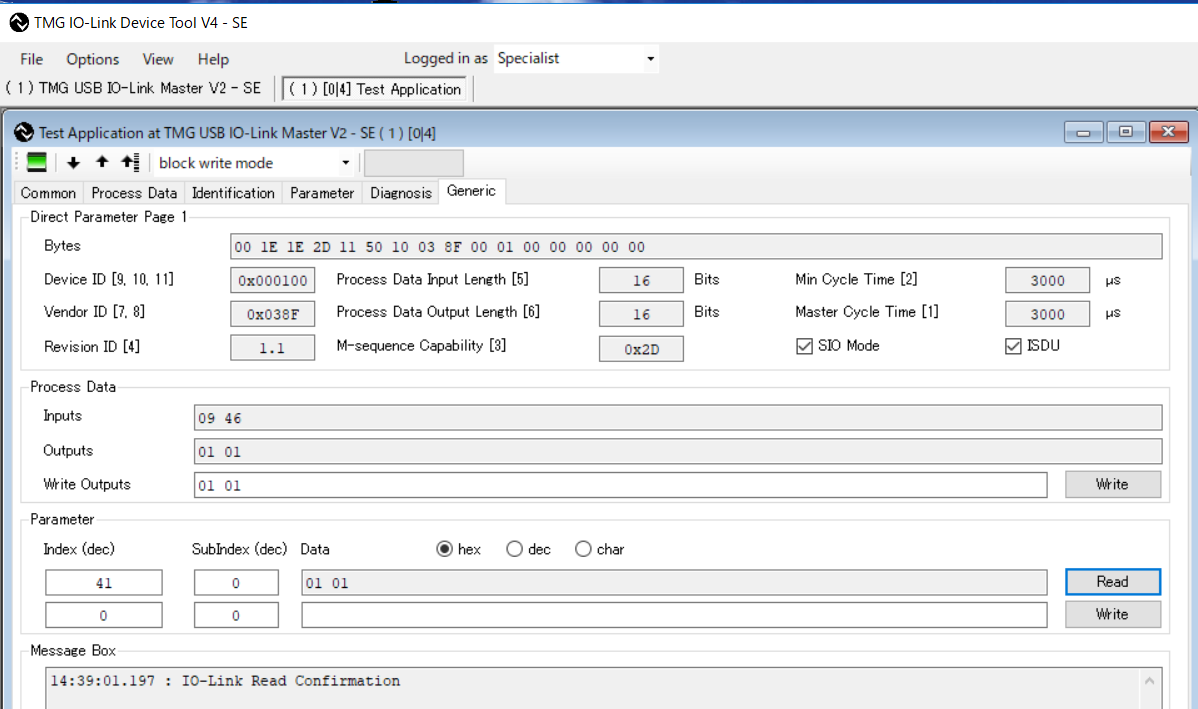The height and width of the screenshot is (709, 1198).
Task: Select the TMG USB IO-Link Master V2 window tab
Action: 133,88
